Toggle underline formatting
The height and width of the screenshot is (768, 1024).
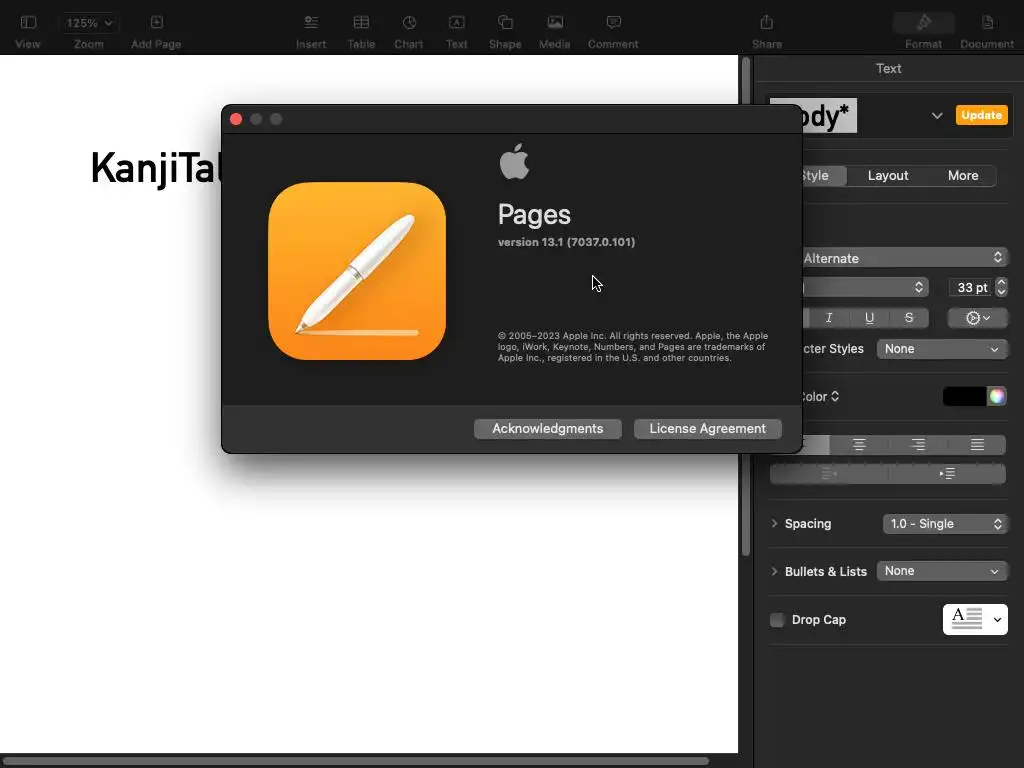(x=869, y=318)
